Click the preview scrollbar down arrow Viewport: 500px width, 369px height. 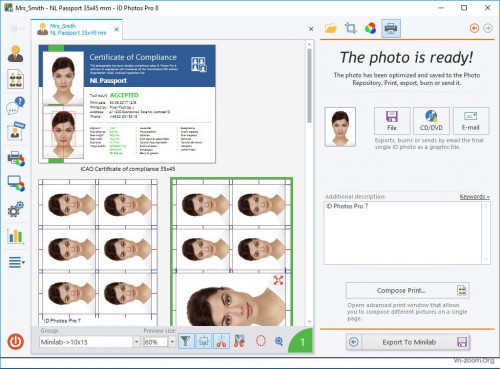click(x=309, y=322)
